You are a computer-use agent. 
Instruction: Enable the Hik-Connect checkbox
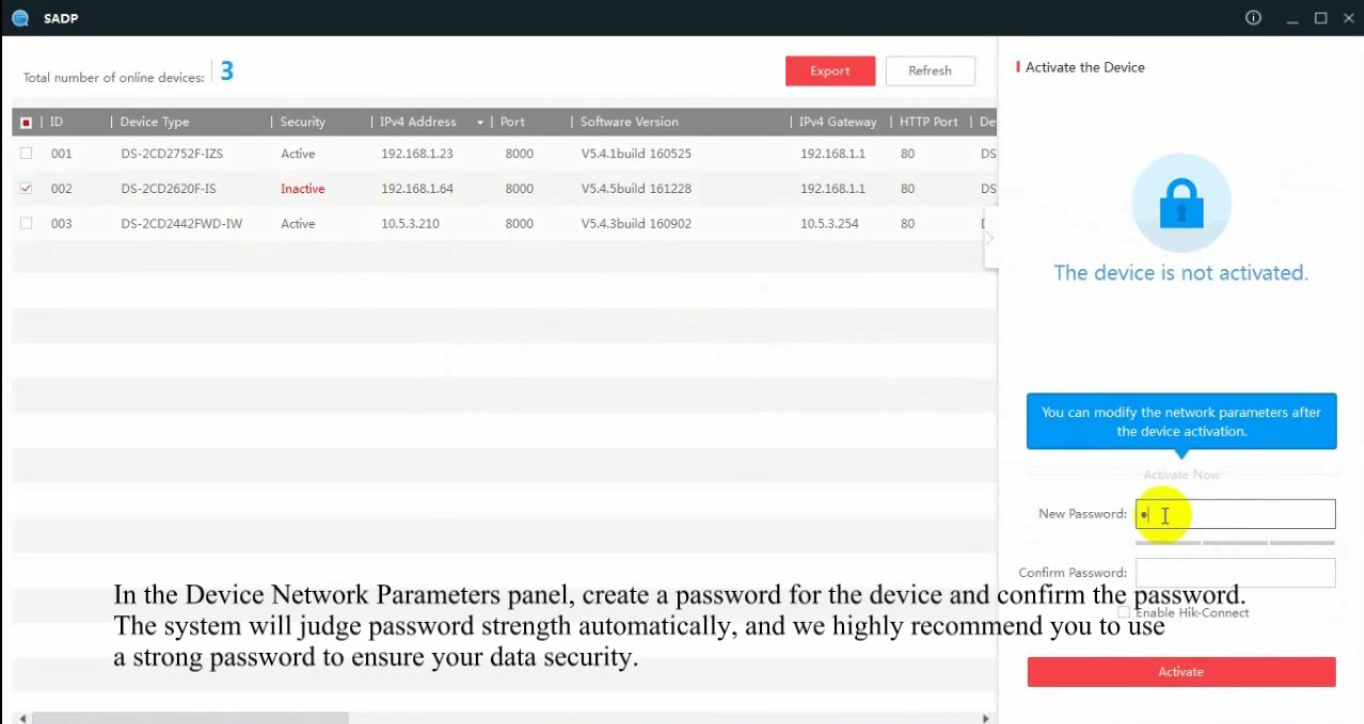[x=1123, y=612]
